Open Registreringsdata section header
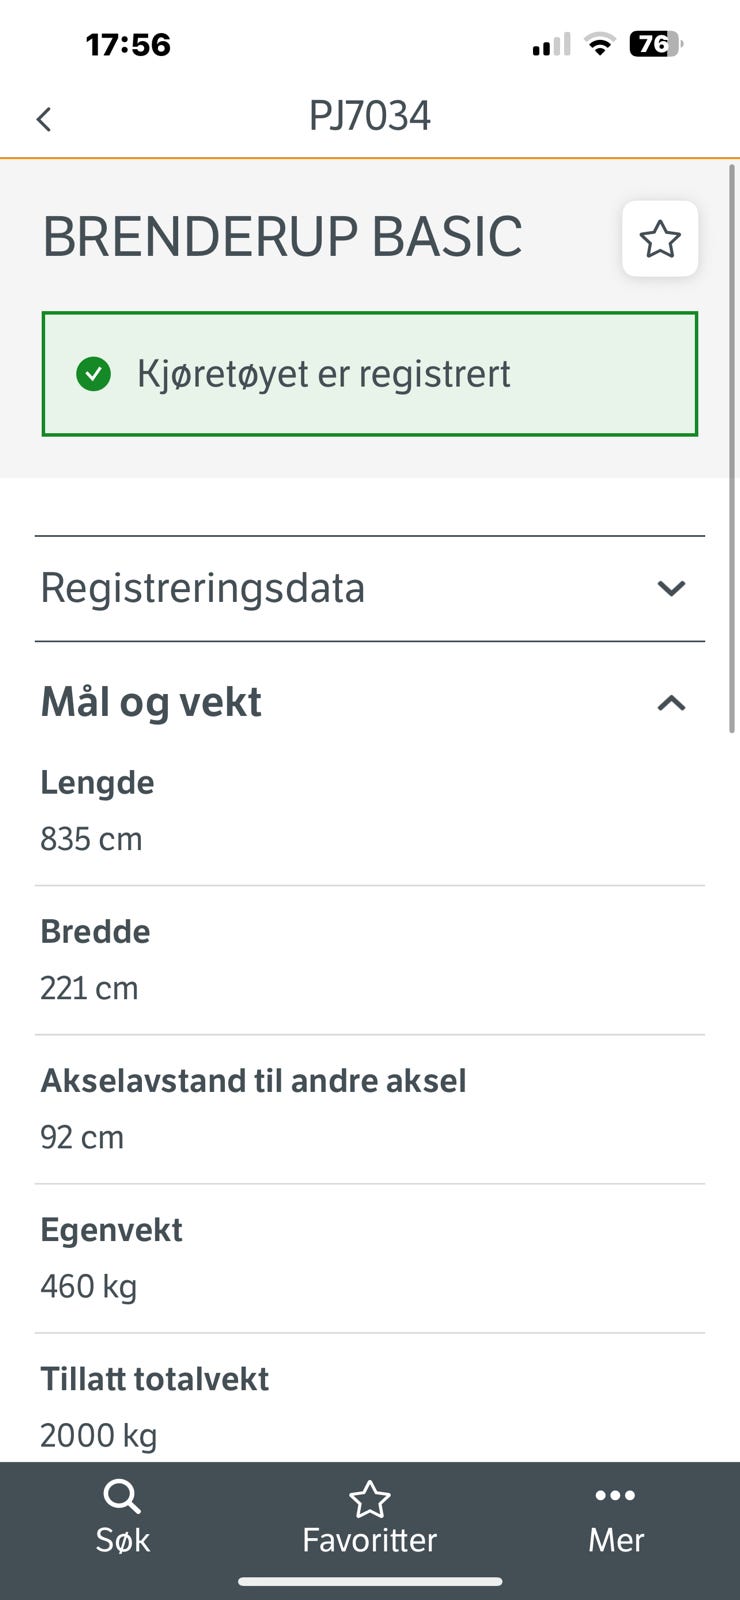 [203, 588]
